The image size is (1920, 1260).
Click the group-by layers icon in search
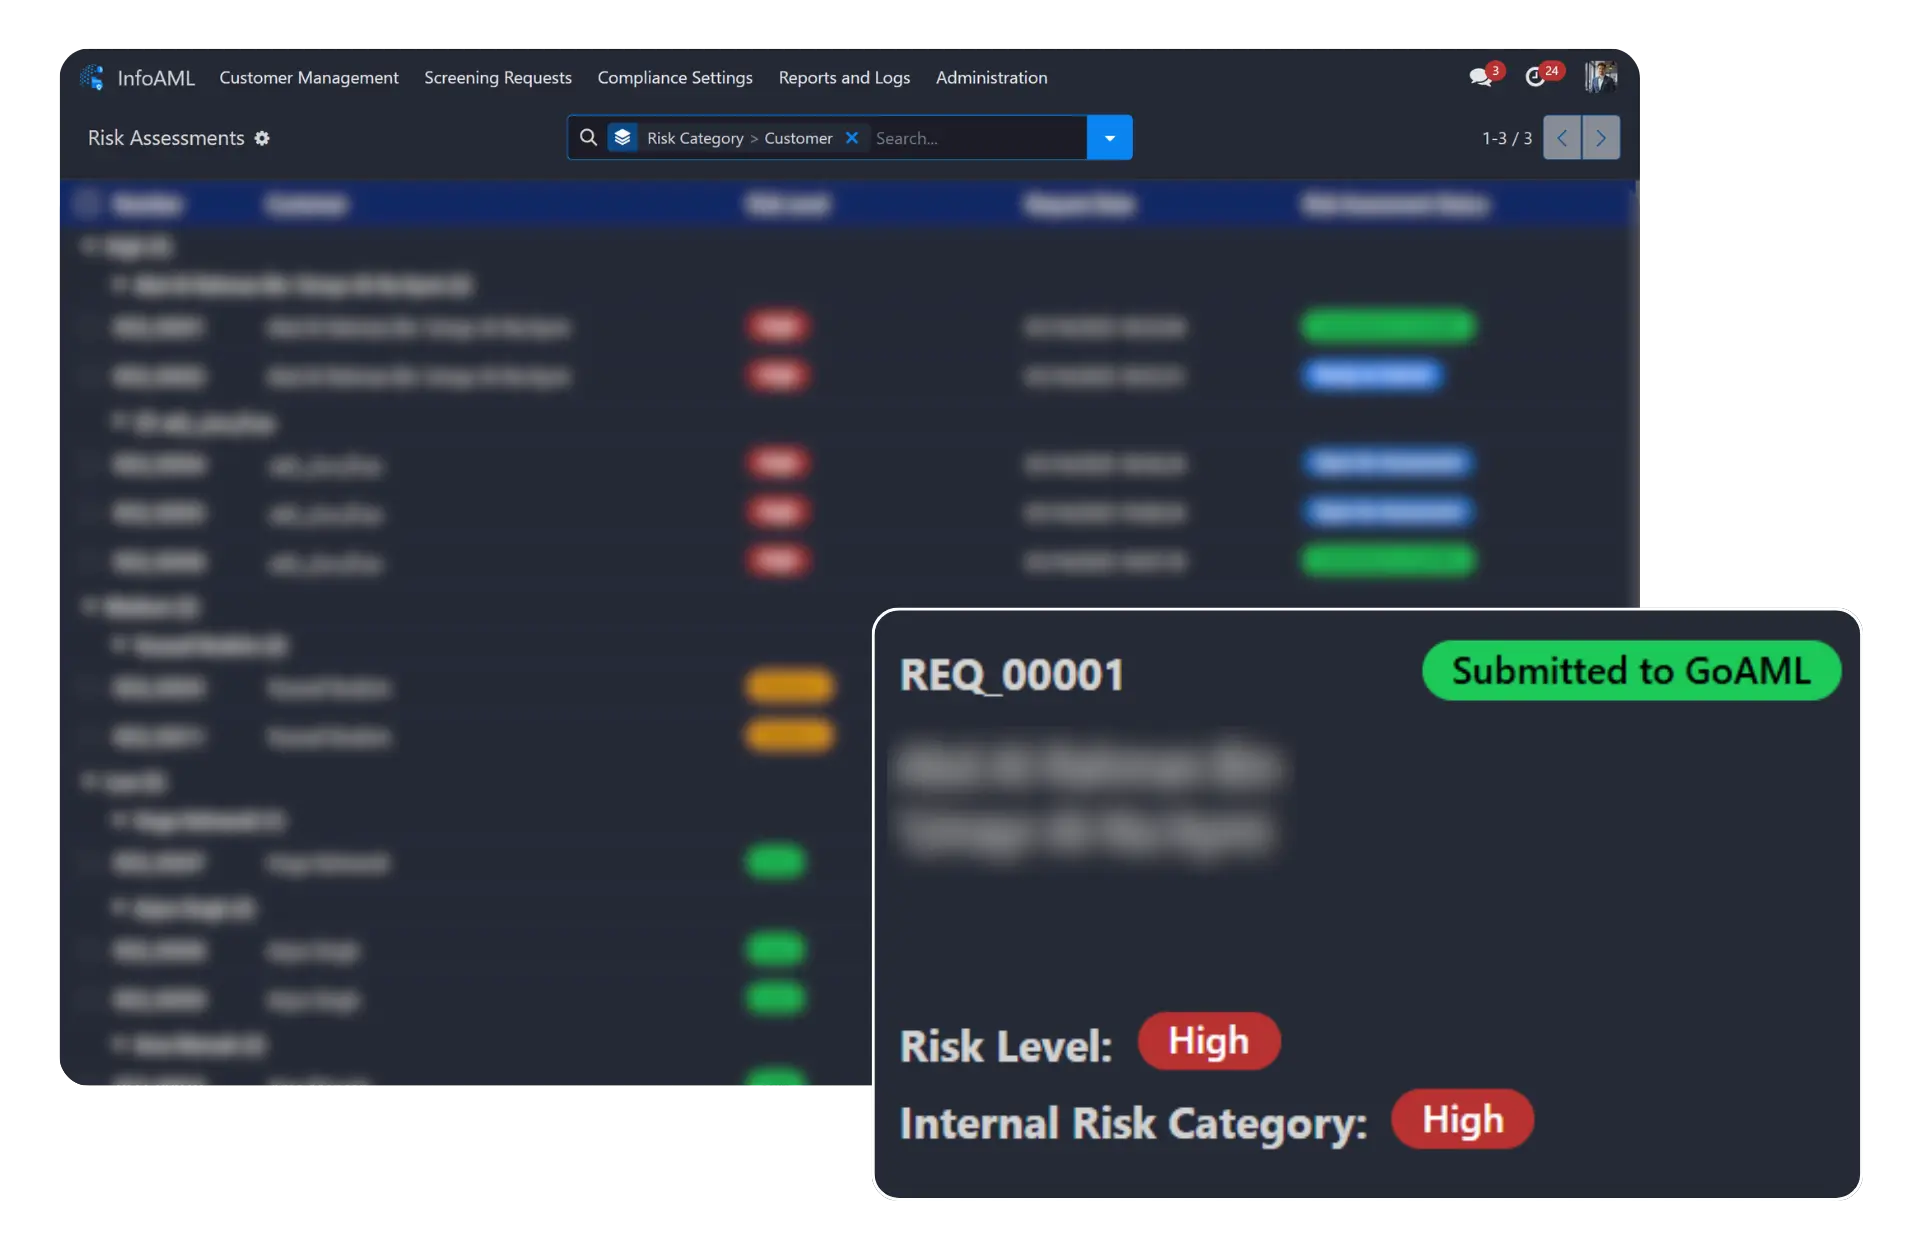point(623,138)
